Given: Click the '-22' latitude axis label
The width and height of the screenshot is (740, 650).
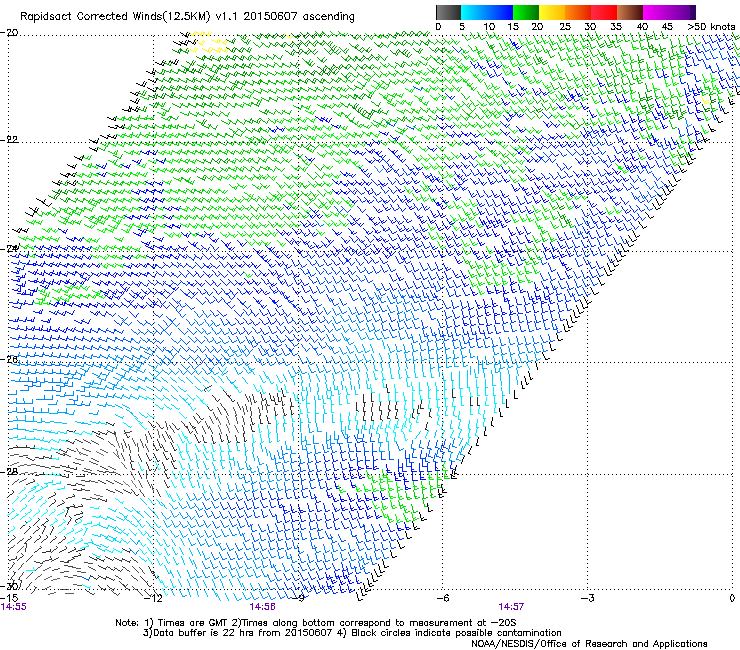Looking at the screenshot, I should click(10, 140).
